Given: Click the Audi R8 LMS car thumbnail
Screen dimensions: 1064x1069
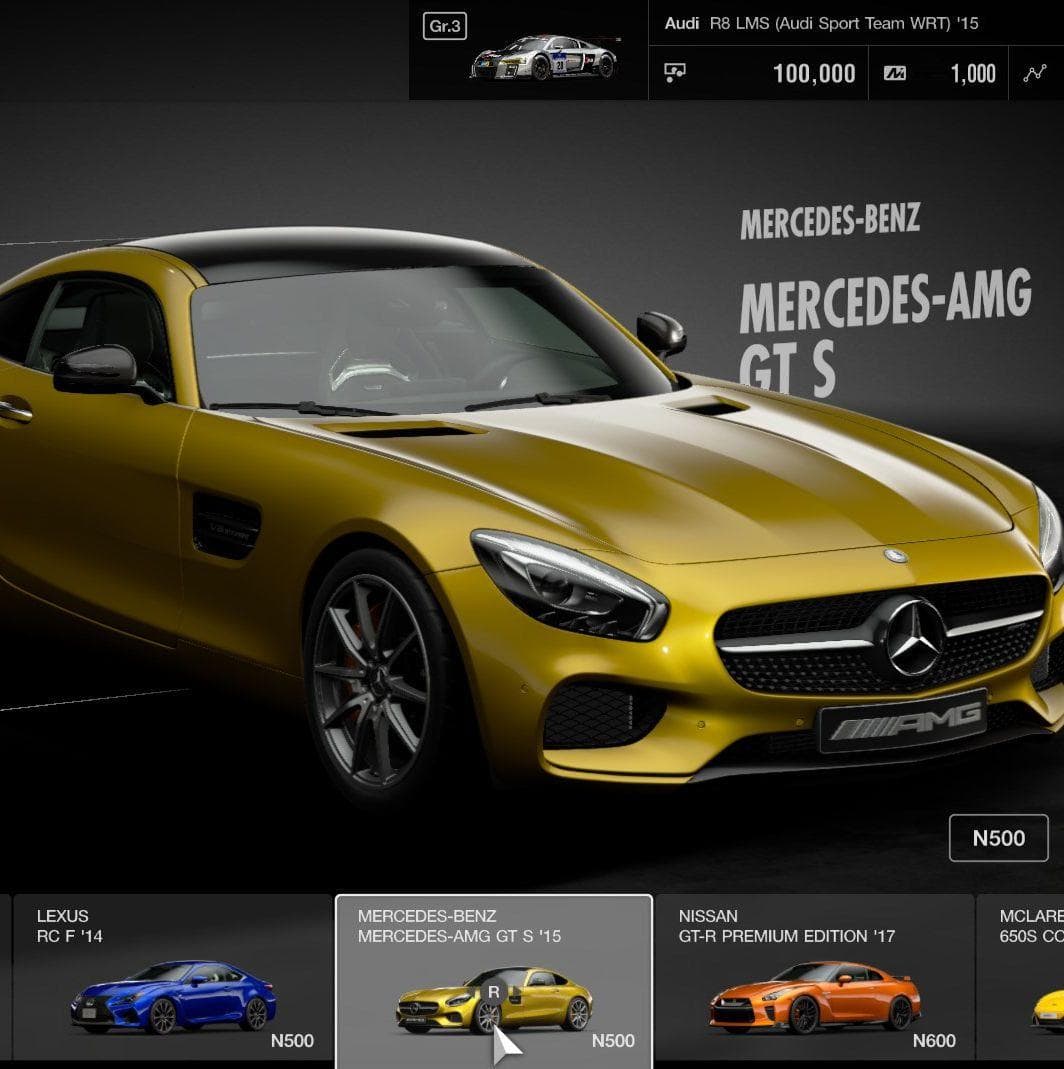Looking at the screenshot, I should click(543, 58).
